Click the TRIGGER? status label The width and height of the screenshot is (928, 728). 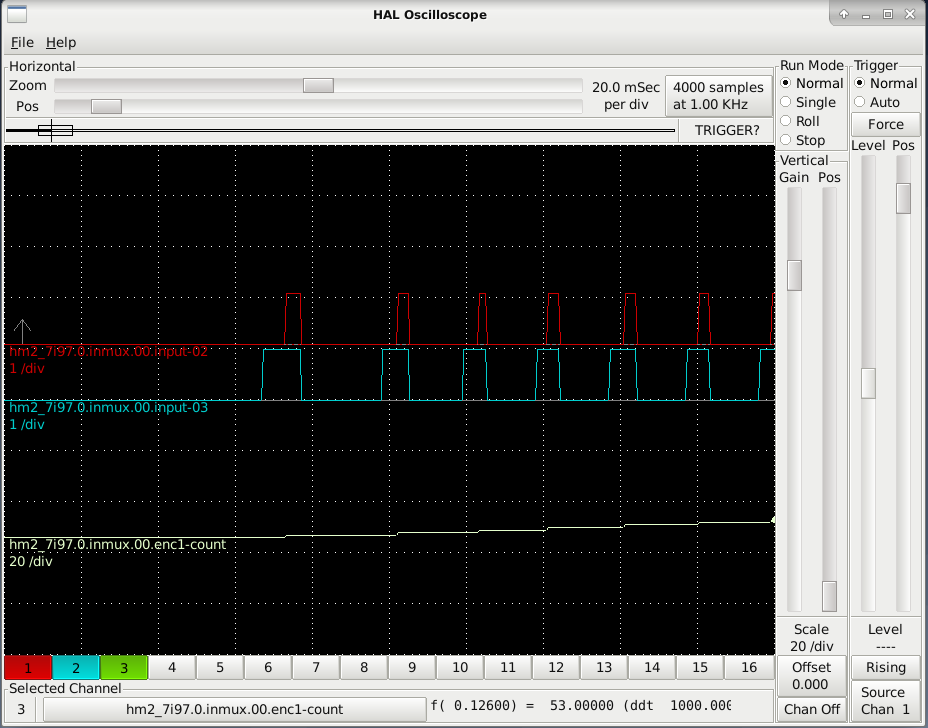tap(727, 130)
